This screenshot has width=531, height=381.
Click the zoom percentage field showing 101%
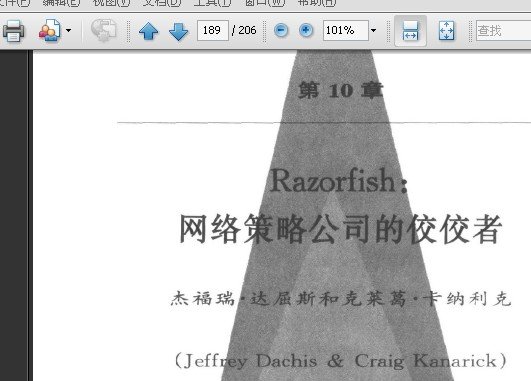tap(346, 30)
